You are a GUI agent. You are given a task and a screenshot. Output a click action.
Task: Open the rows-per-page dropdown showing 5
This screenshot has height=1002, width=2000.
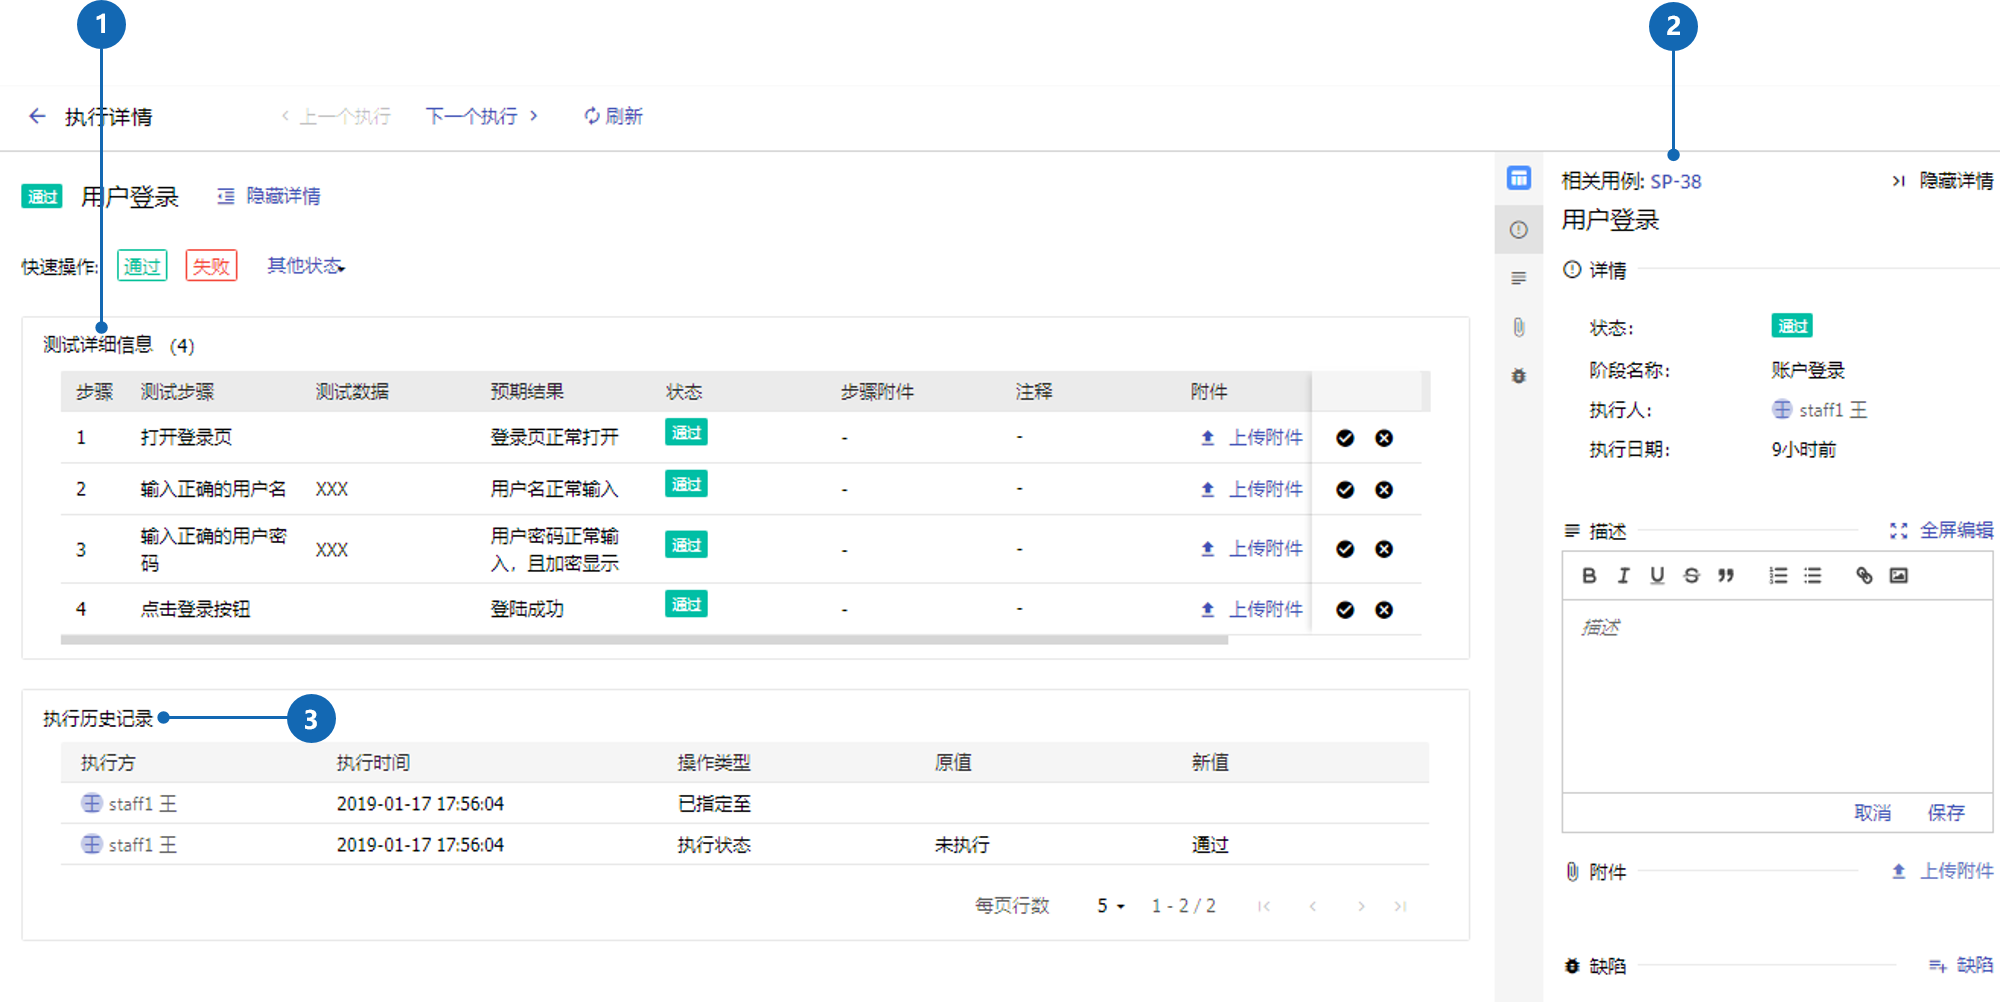1110,906
